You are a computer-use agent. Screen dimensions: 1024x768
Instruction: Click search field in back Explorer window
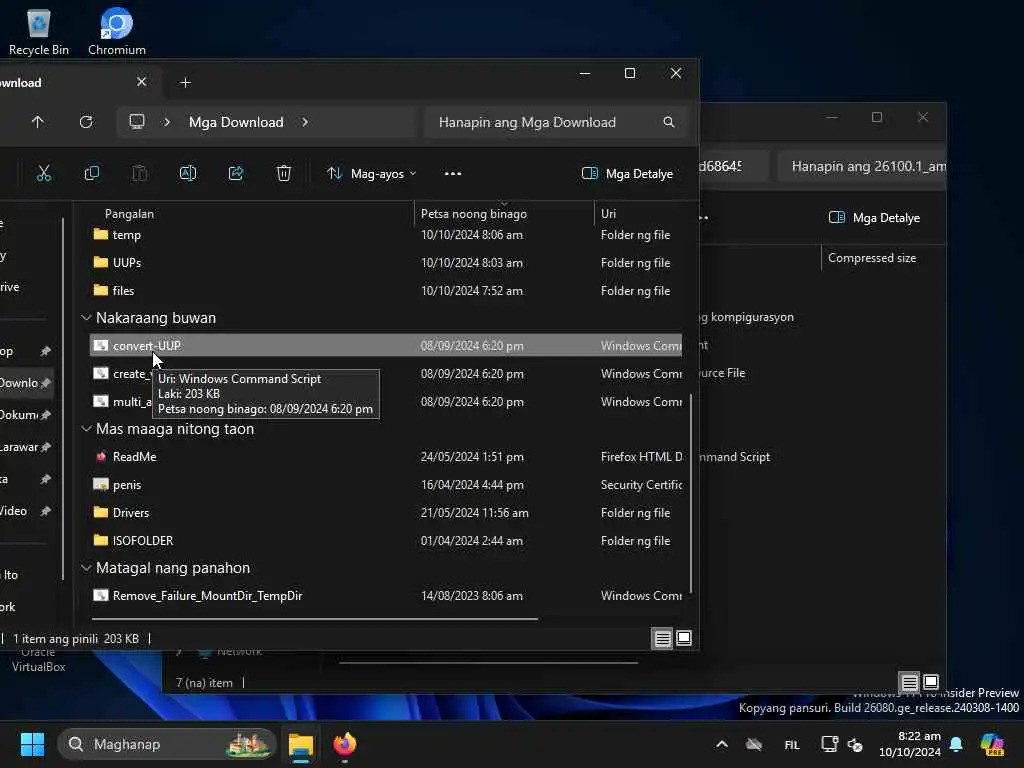pyautogui.click(x=861, y=167)
